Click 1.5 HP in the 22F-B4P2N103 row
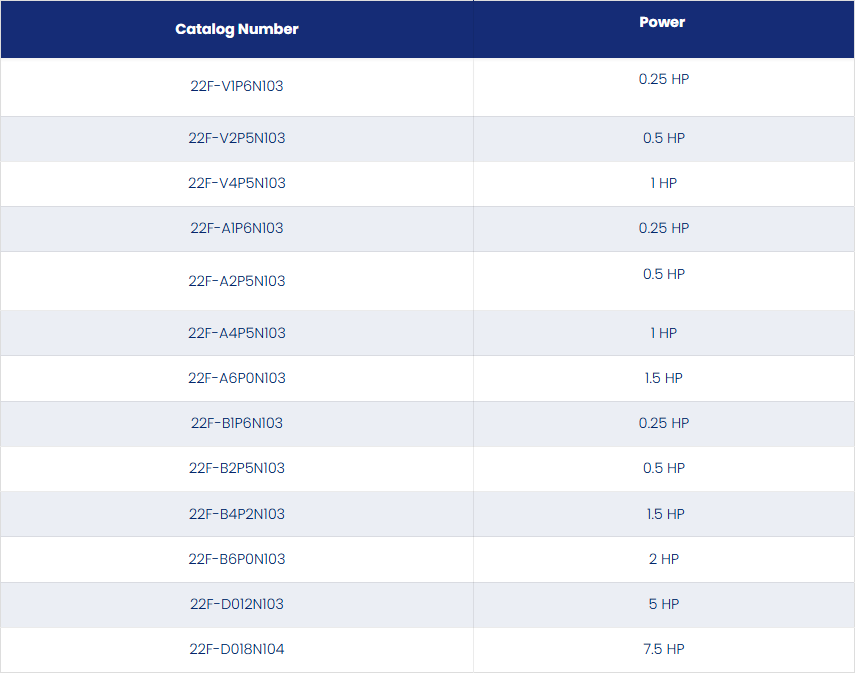 click(665, 514)
